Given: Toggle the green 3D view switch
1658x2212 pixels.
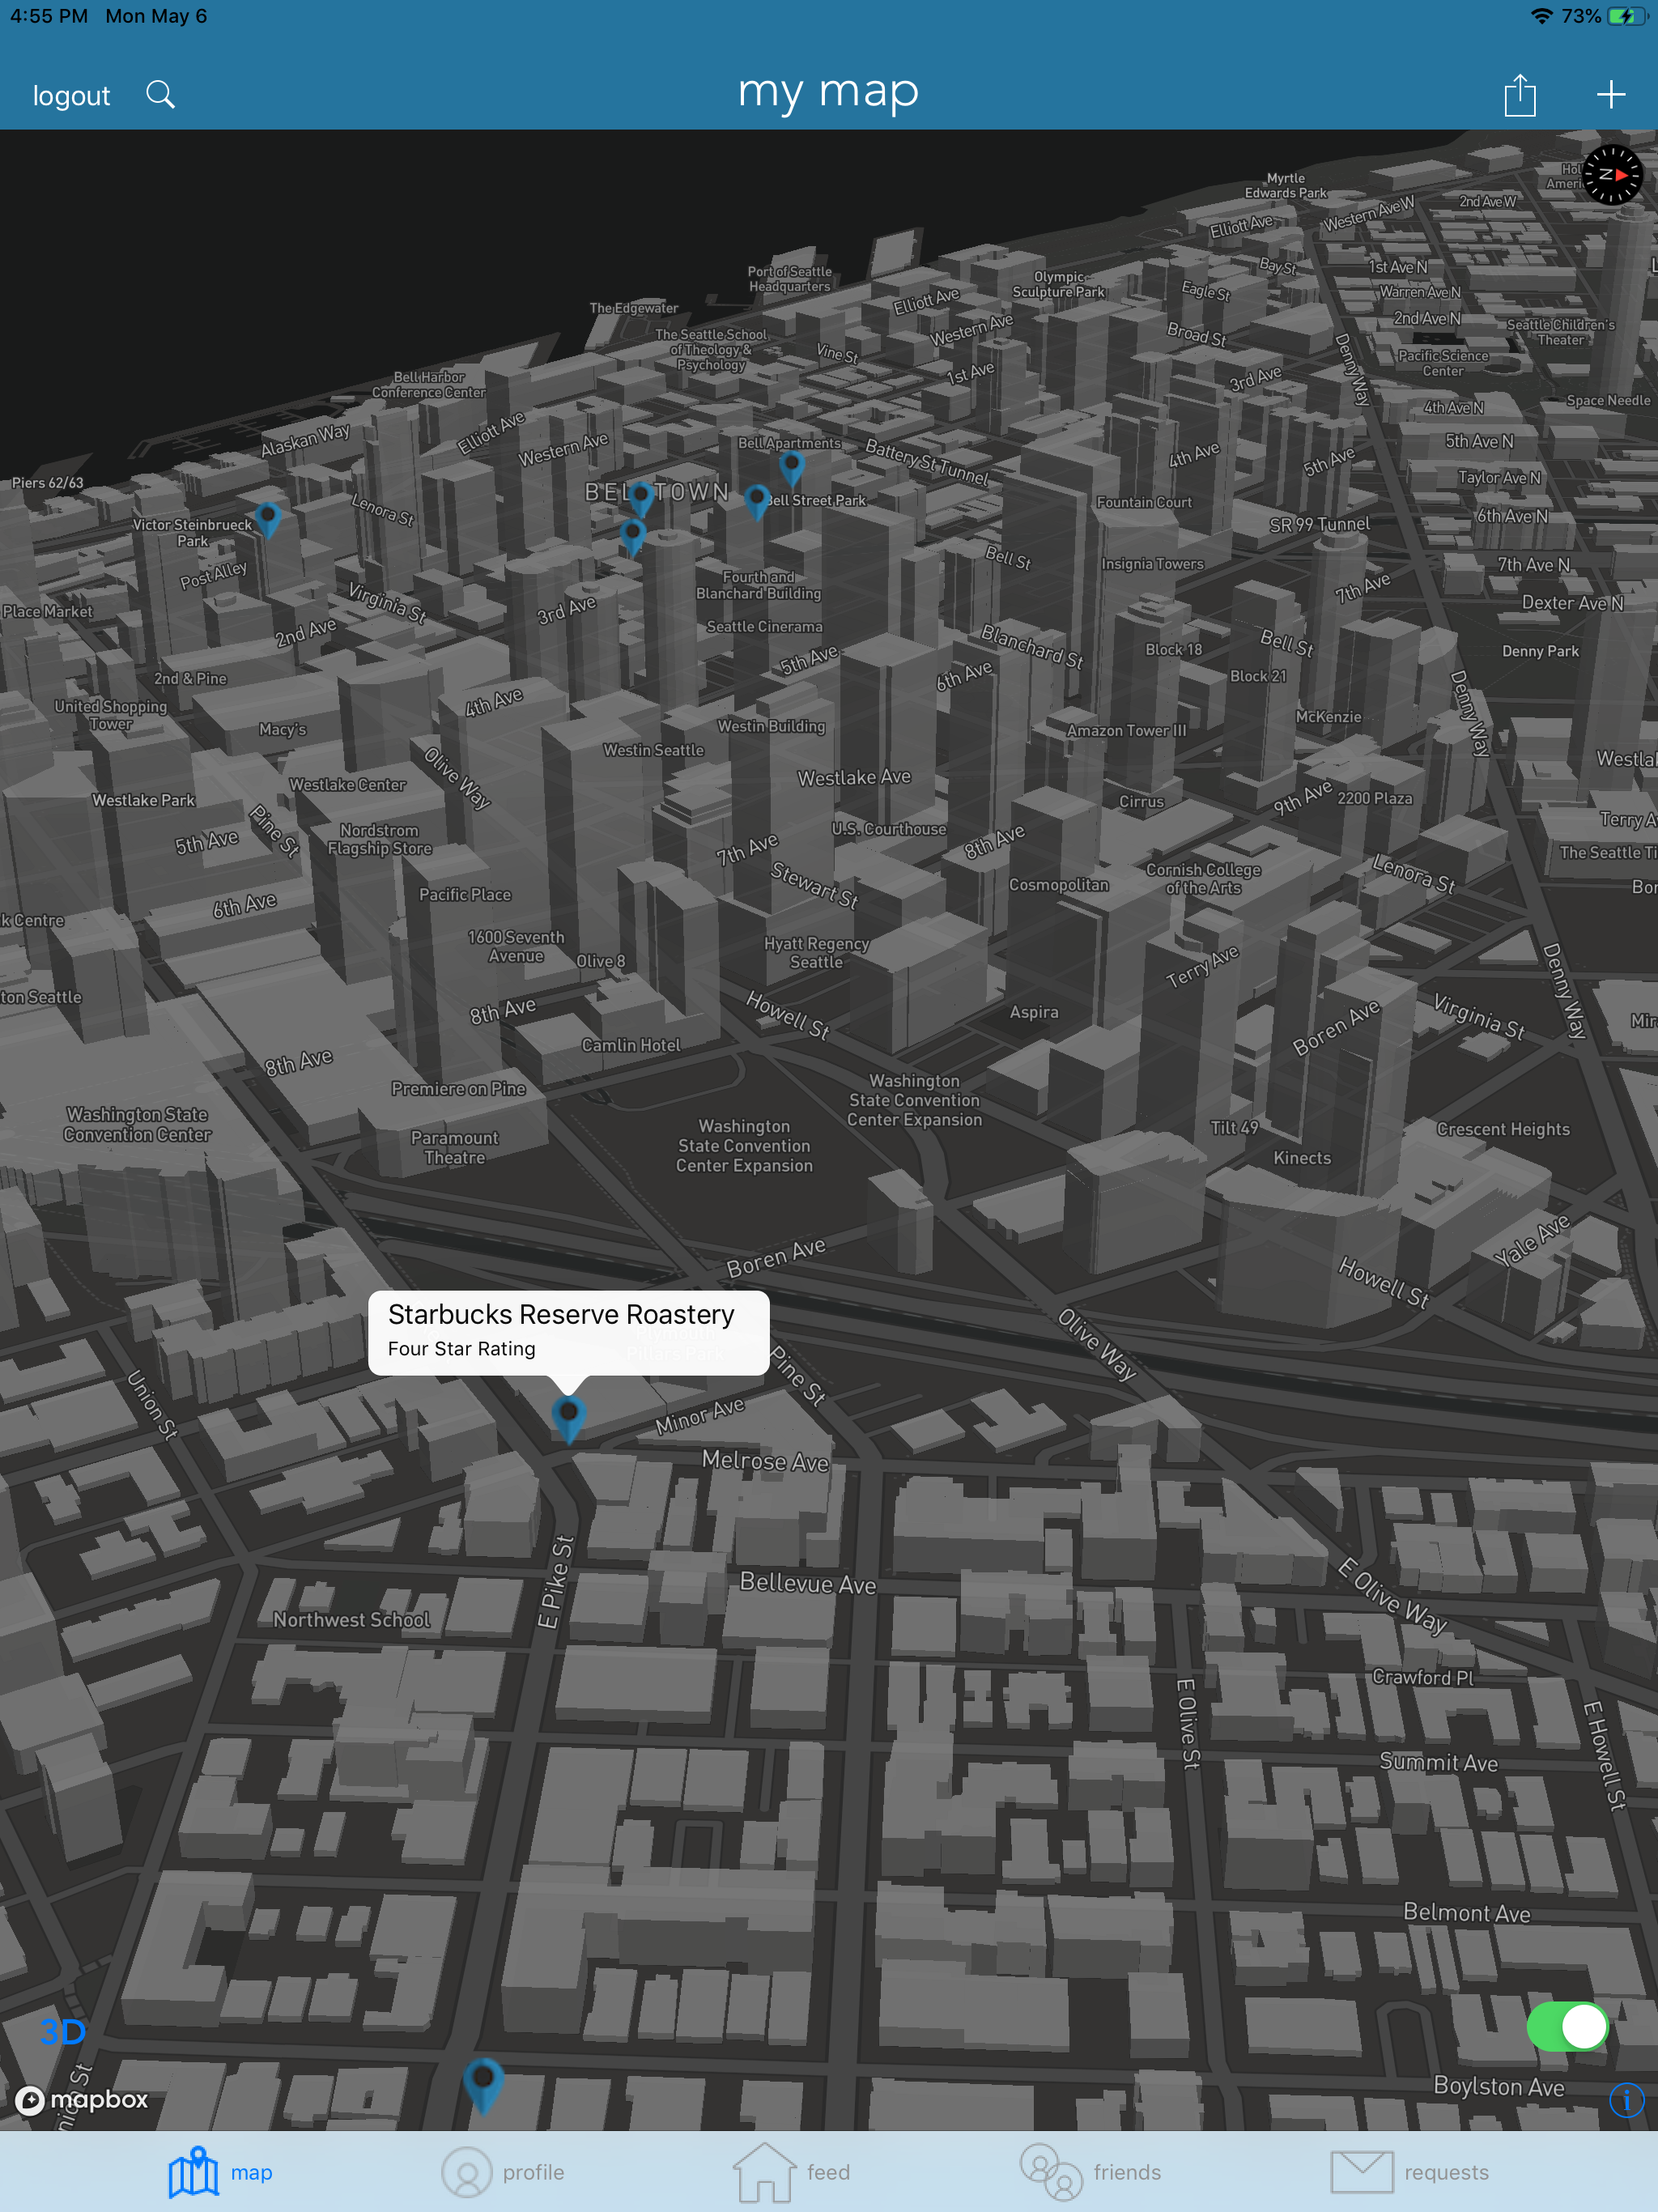Looking at the screenshot, I should (x=1567, y=2026).
